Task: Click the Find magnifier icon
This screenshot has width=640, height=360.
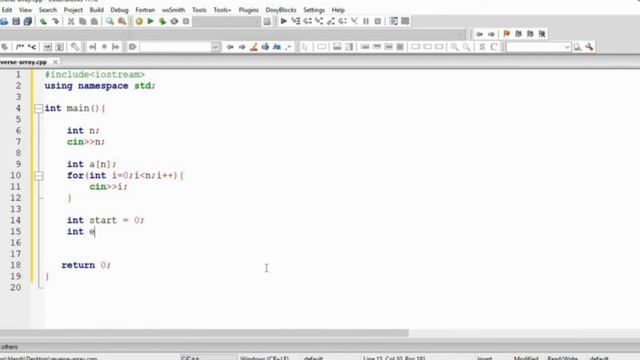Action: pyautogui.click(x=110, y=21)
